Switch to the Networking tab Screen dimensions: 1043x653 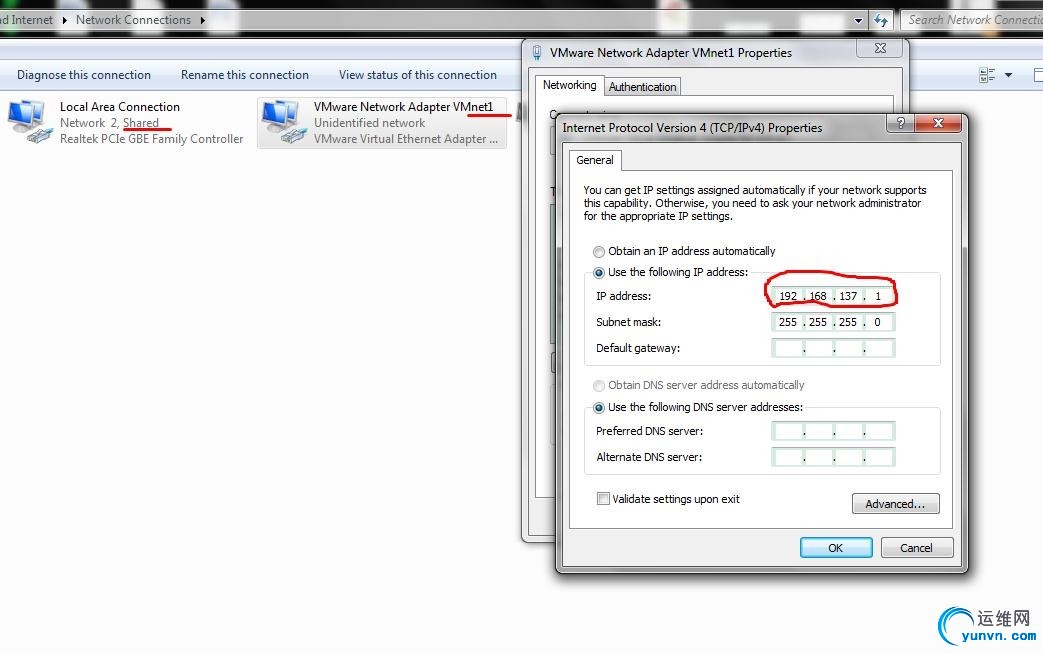[x=569, y=85]
